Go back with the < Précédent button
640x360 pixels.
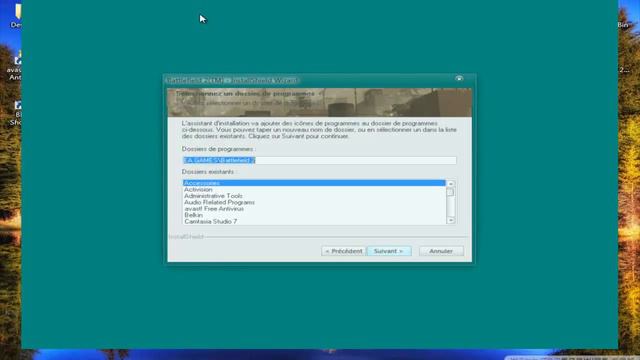(344, 251)
